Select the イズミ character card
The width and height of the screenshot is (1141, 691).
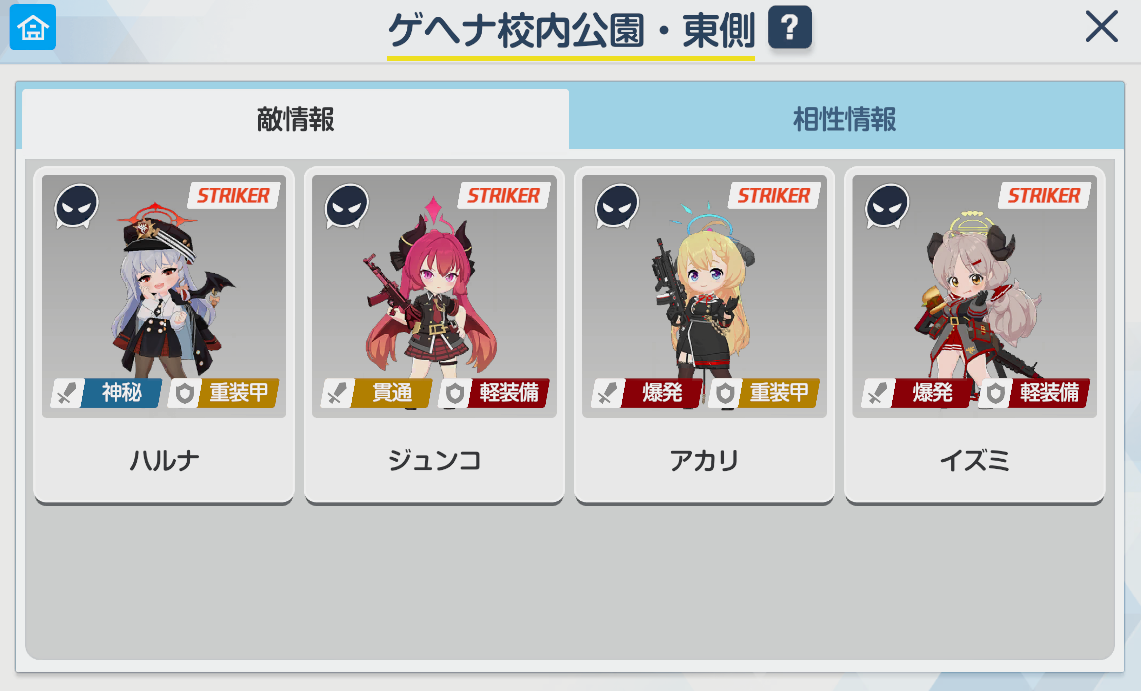click(x=974, y=335)
